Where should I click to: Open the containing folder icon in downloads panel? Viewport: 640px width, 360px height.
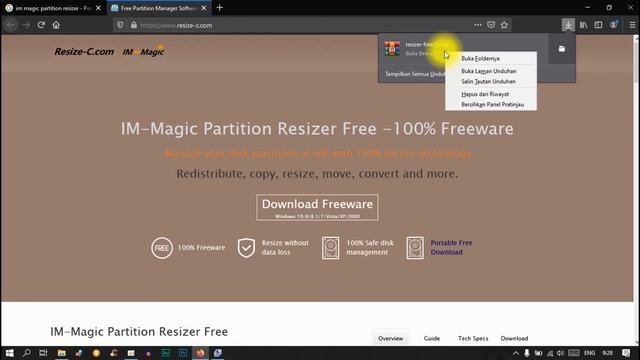[562, 49]
